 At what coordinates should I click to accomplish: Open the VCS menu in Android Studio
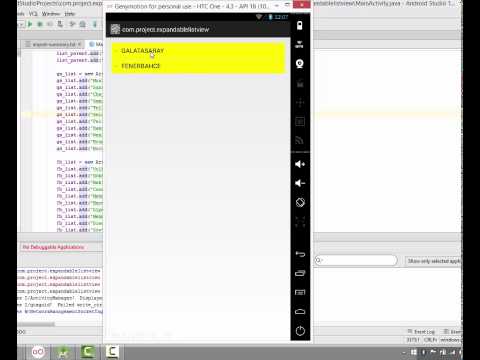33,14
